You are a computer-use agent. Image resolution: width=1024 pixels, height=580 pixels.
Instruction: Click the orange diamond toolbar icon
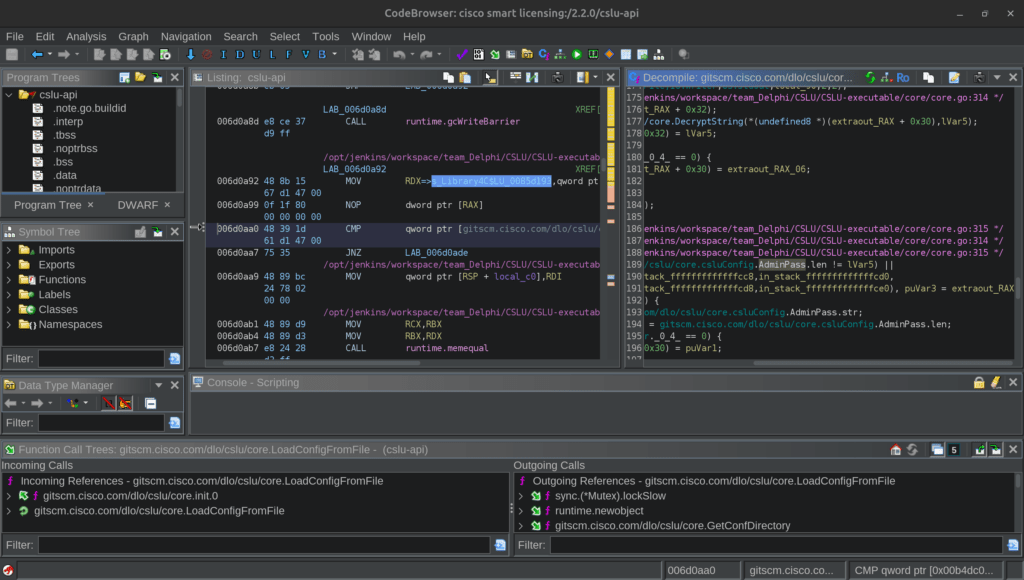609,55
